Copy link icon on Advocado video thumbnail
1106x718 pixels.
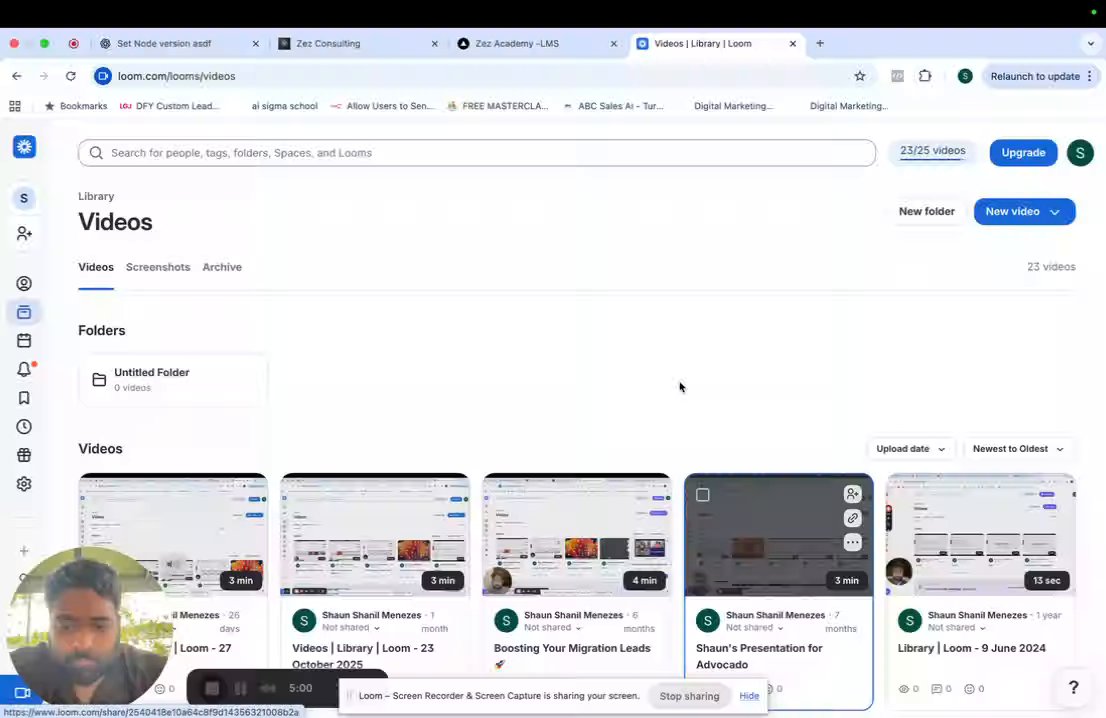pos(852,518)
